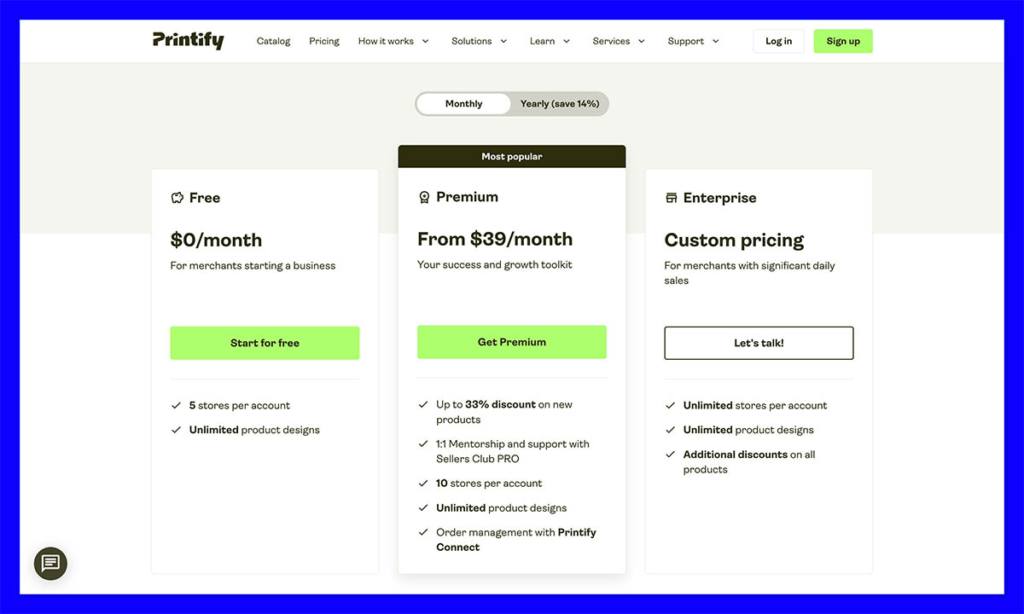This screenshot has height=614, width=1024.
Task: Click the storefront icon beside Enterprise
Action: (x=673, y=197)
